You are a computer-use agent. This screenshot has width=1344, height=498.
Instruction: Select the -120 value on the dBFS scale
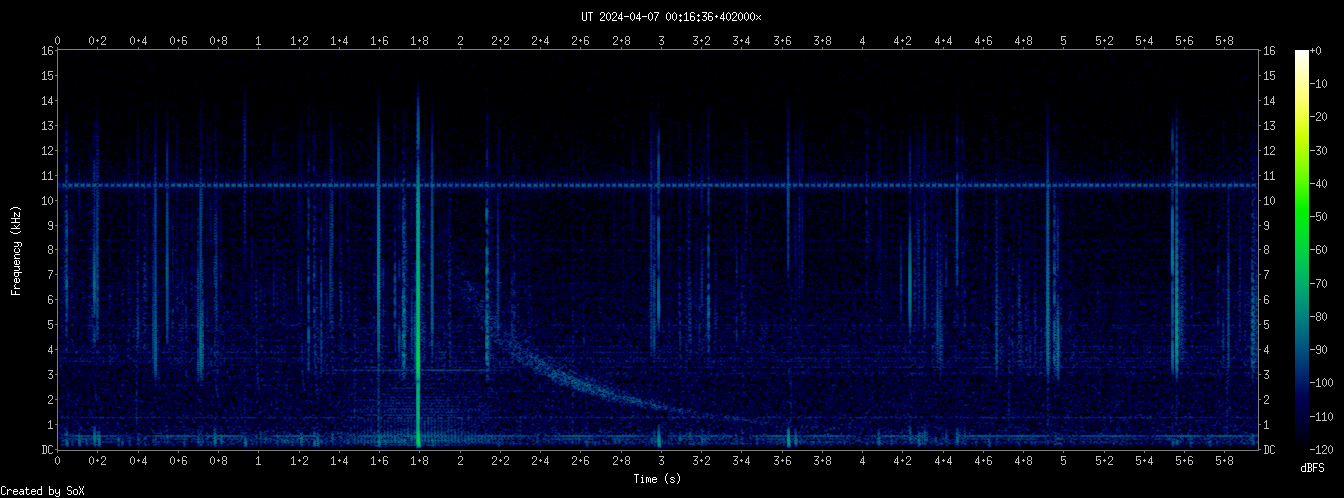tap(1328, 449)
